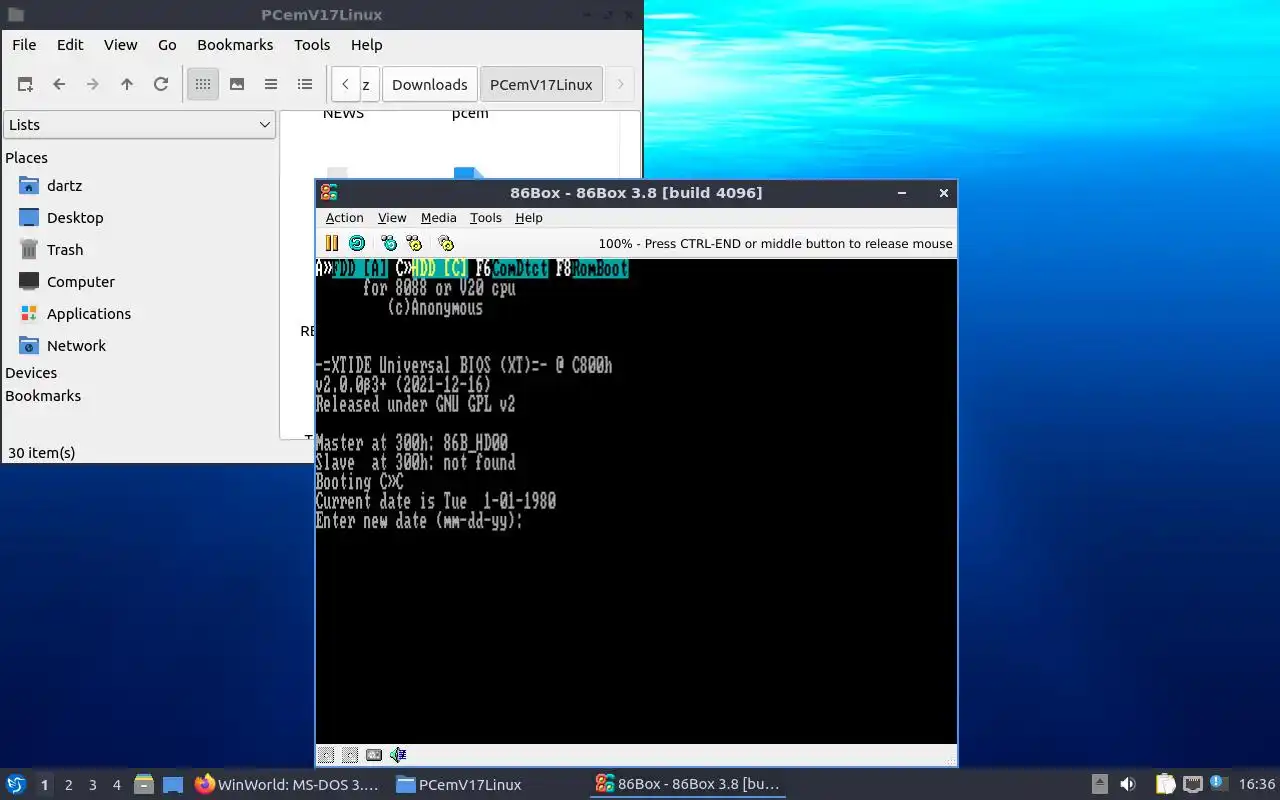
Task: Select Devices section in sidebar
Action: (31, 373)
